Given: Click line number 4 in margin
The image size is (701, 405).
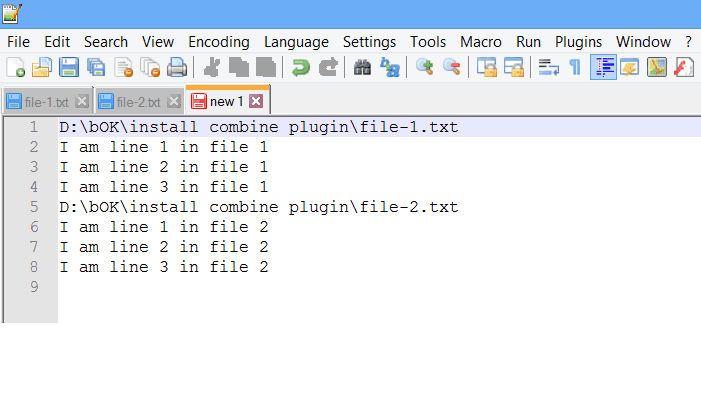Looking at the screenshot, I should tap(34, 187).
